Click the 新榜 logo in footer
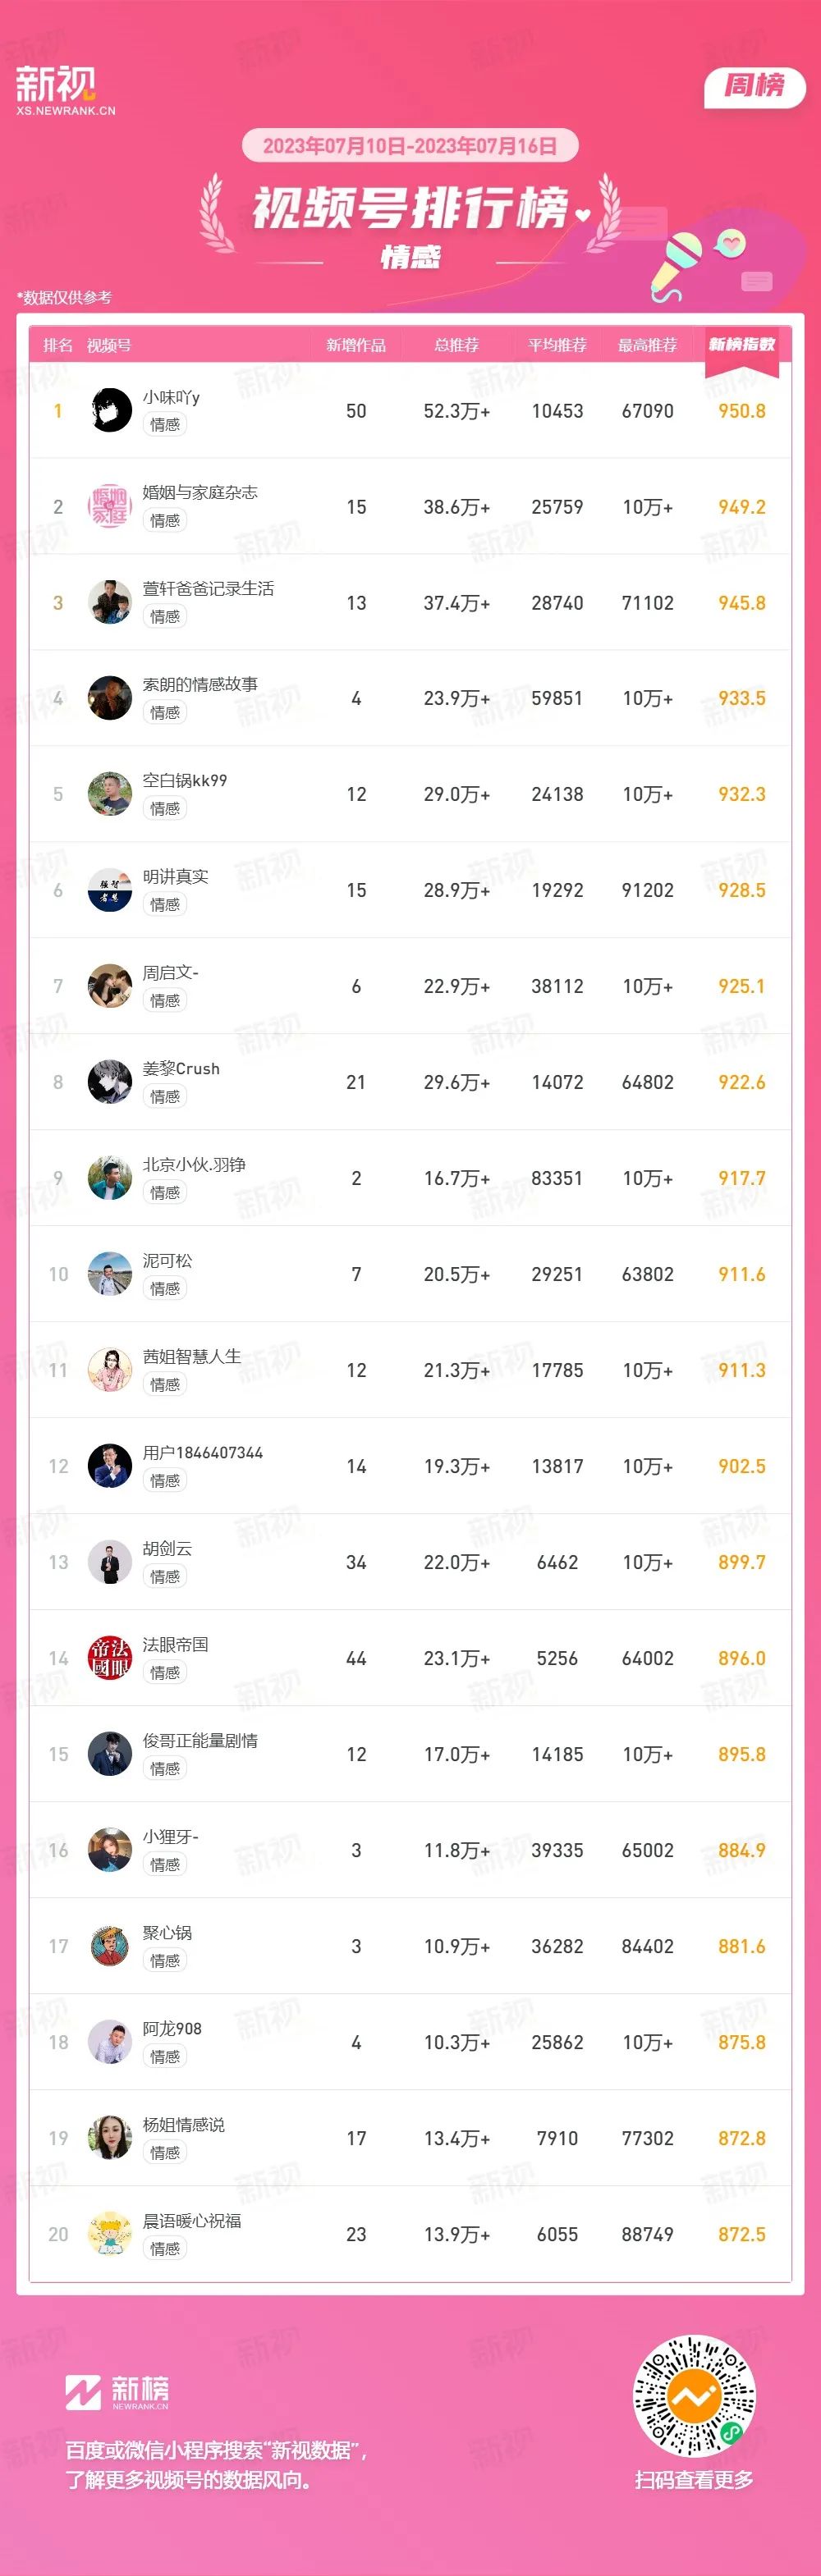The width and height of the screenshot is (821, 2576). [117, 2392]
